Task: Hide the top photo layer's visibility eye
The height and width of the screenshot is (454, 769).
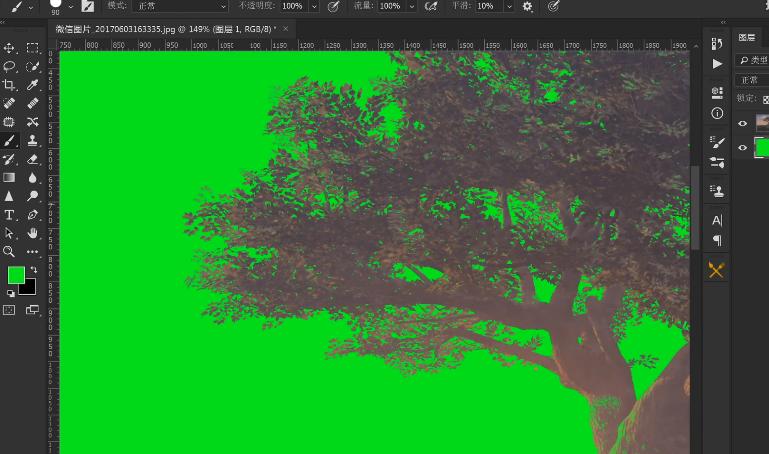Action: [x=743, y=124]
